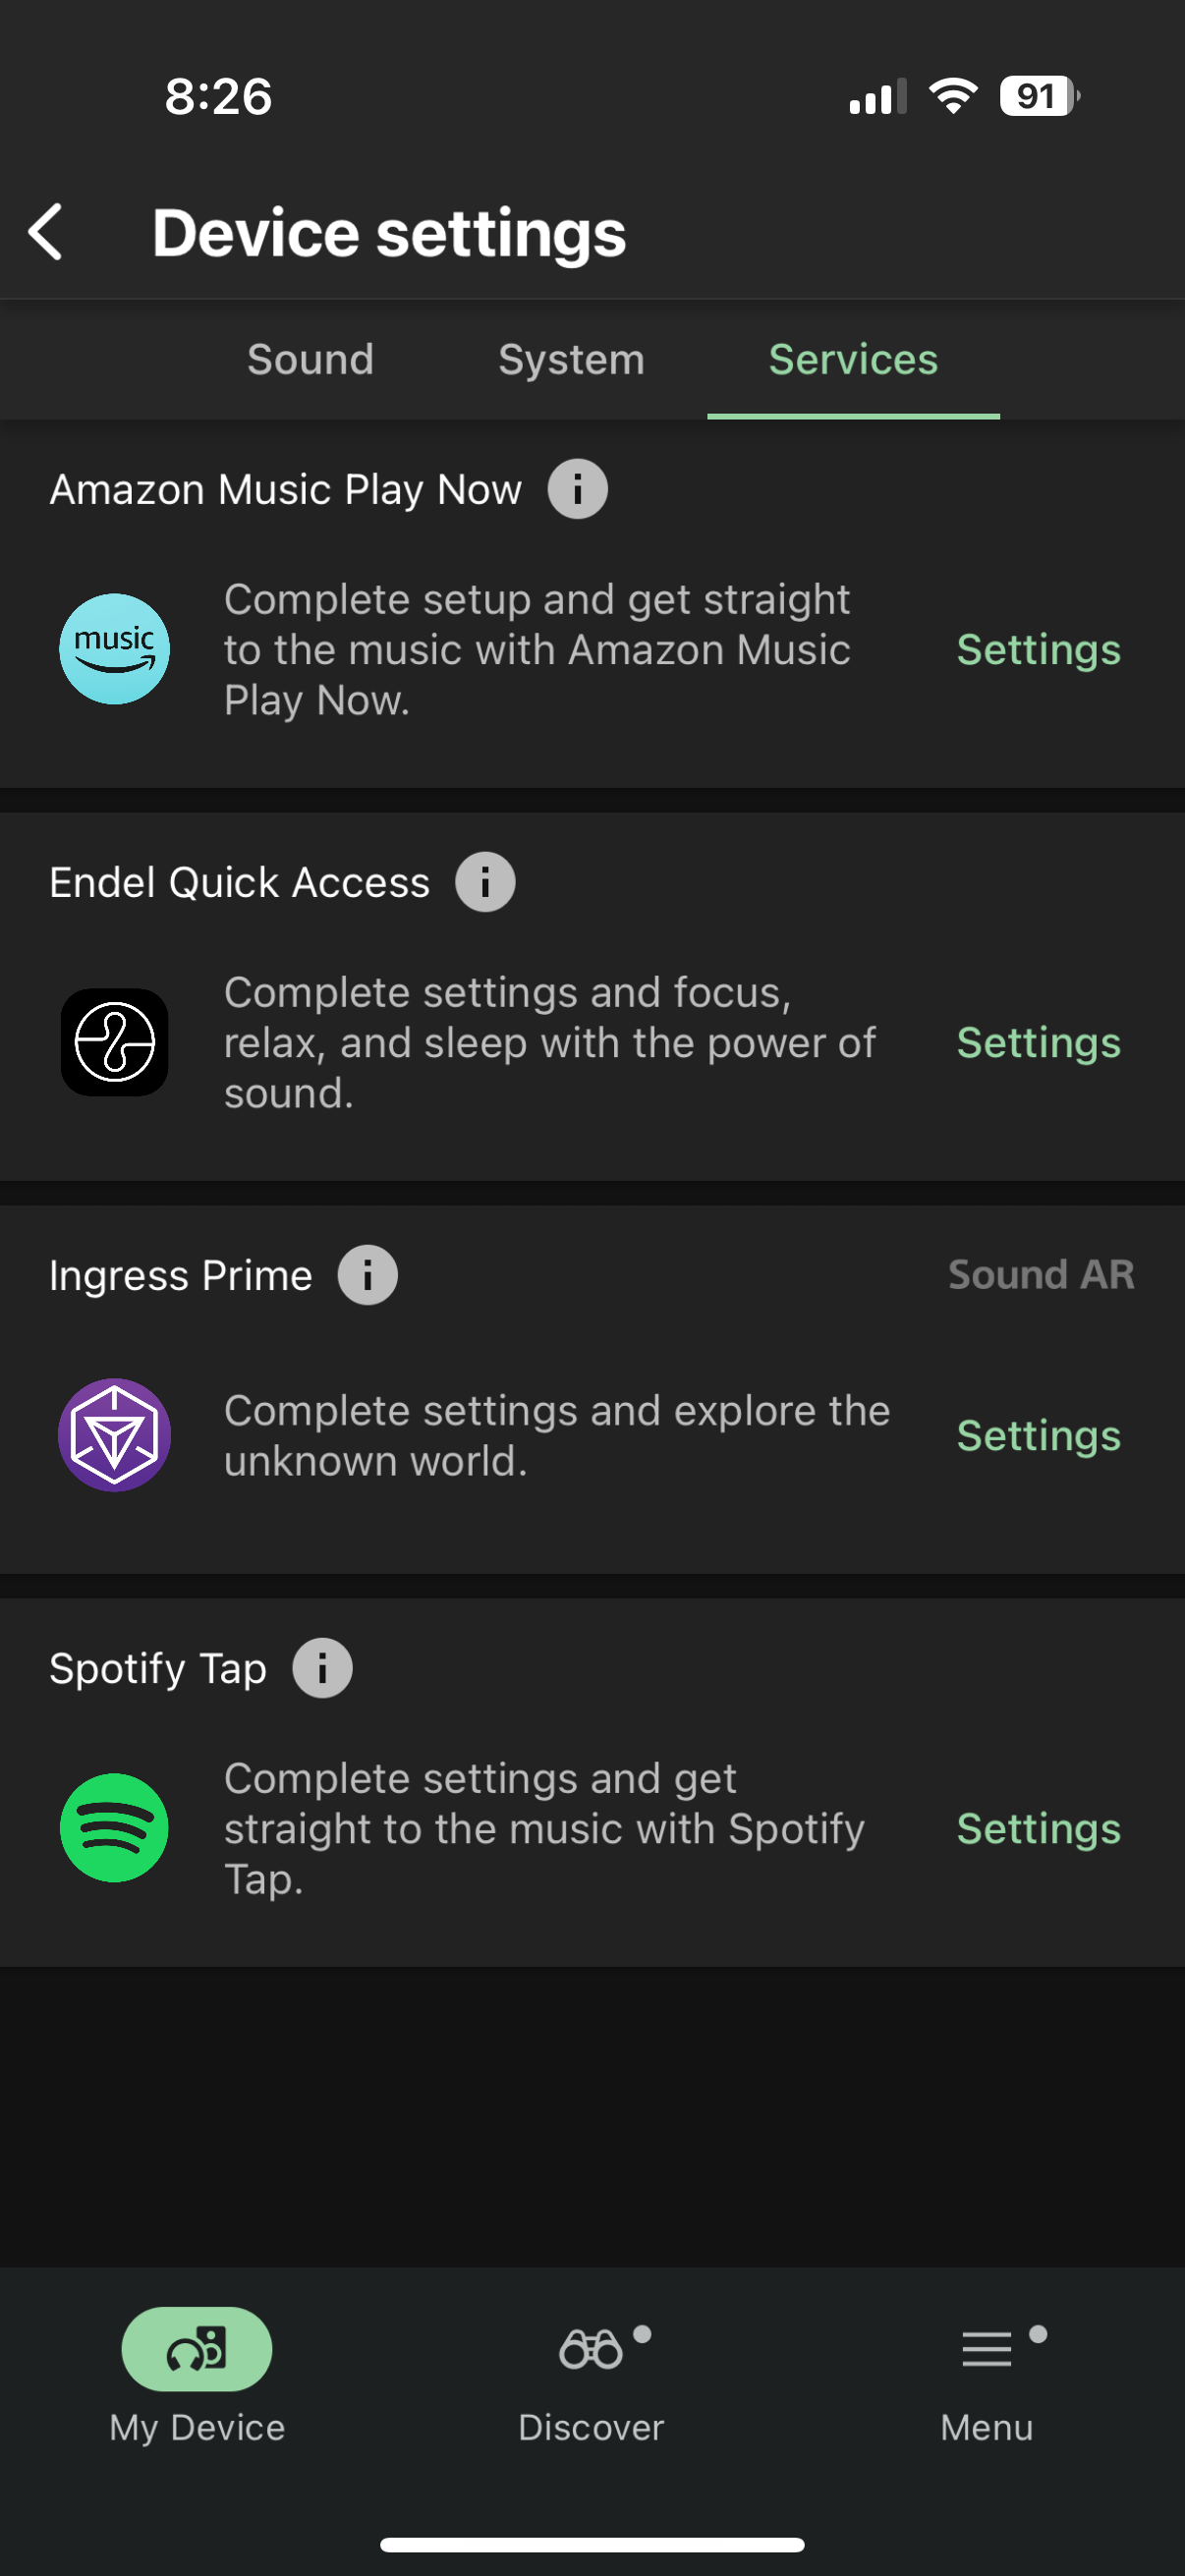Tap the Ingress Prime app icon

coord(115,1435)
